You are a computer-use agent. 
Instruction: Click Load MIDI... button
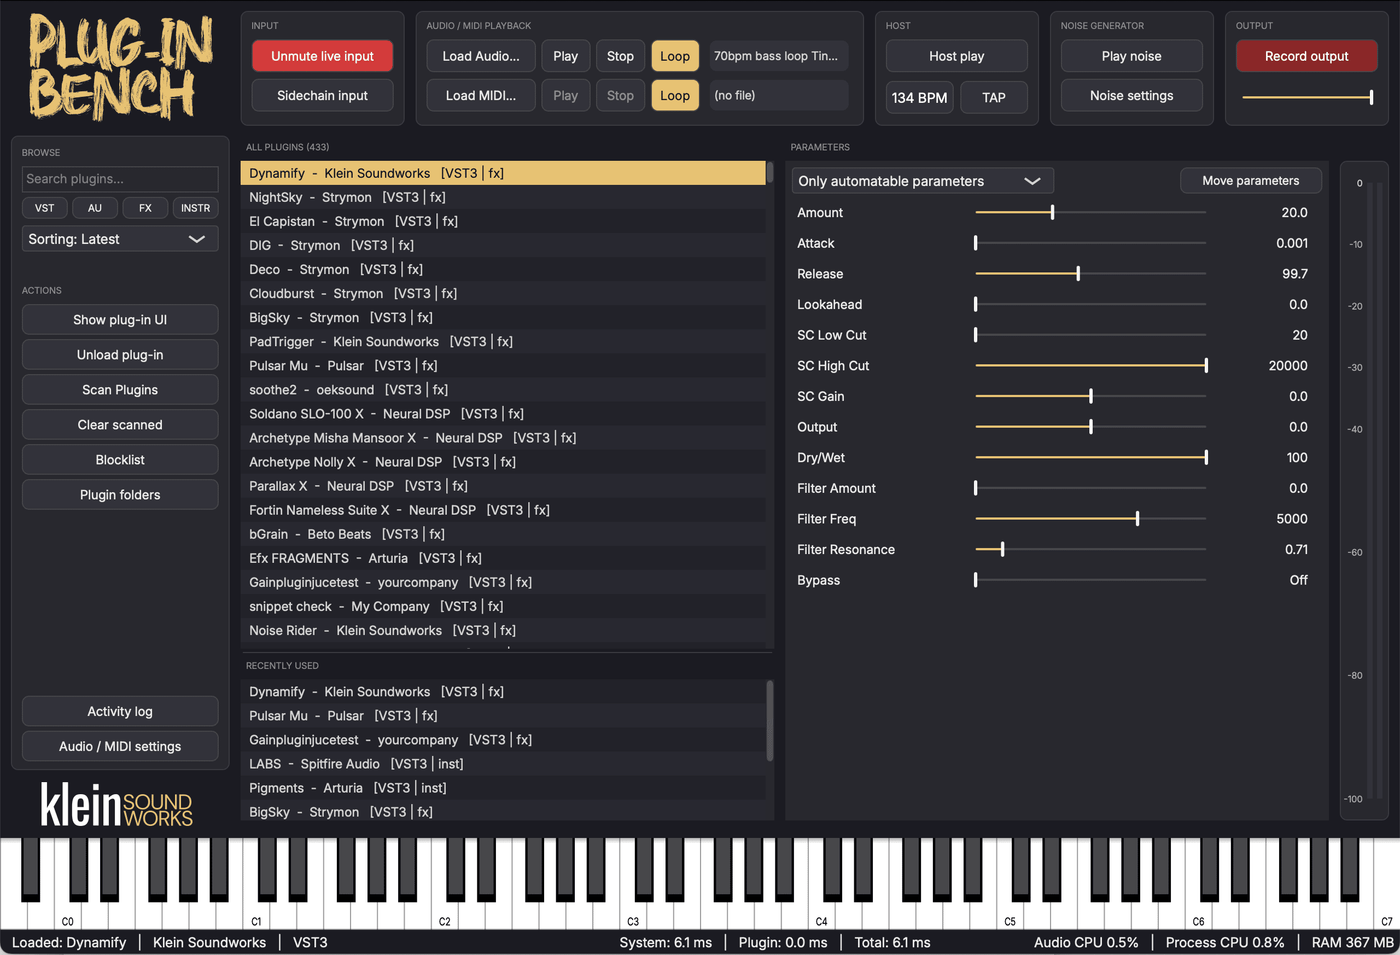click(481, 95)
